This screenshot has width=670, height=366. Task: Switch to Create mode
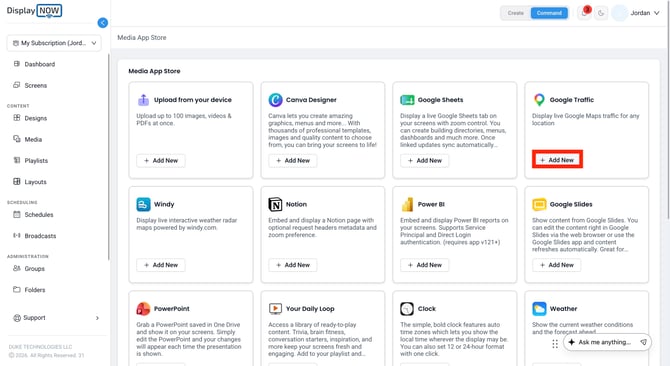(x=516, y=13)
